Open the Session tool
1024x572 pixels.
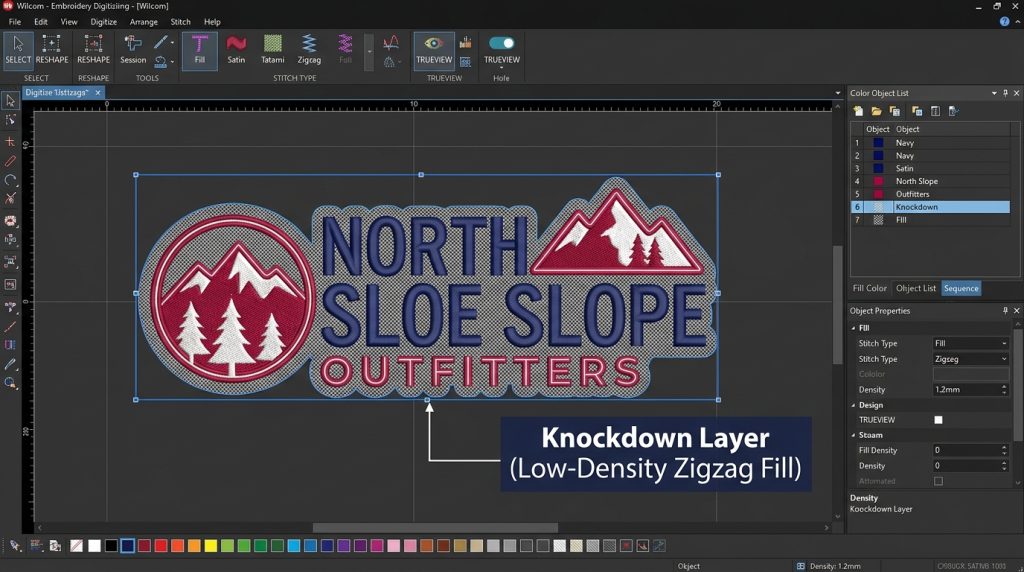tap(133, 50)
